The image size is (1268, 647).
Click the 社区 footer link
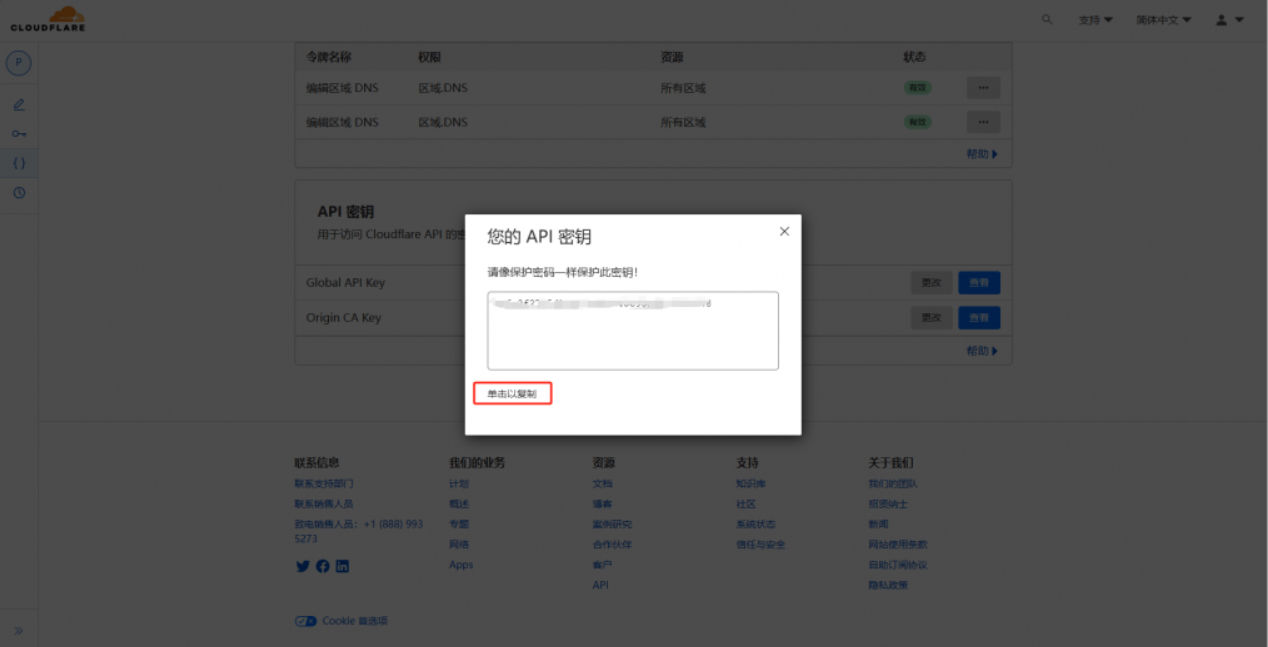pyautogui.click(x=746, y=504)
